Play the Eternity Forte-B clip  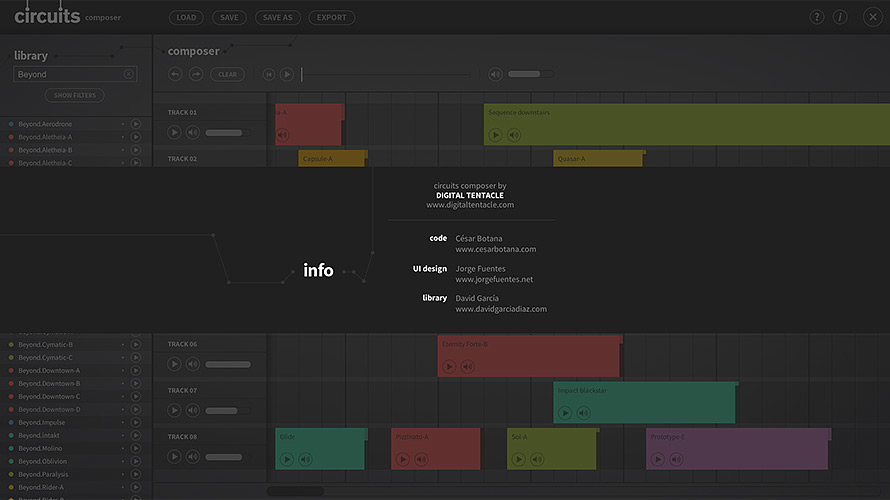click(449, 367)
